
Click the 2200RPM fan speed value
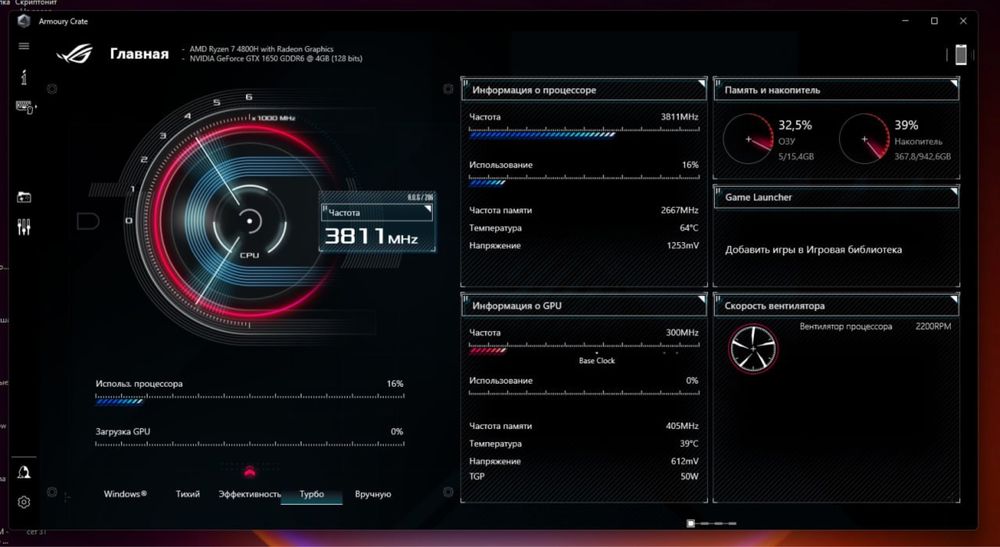(933, 326)
